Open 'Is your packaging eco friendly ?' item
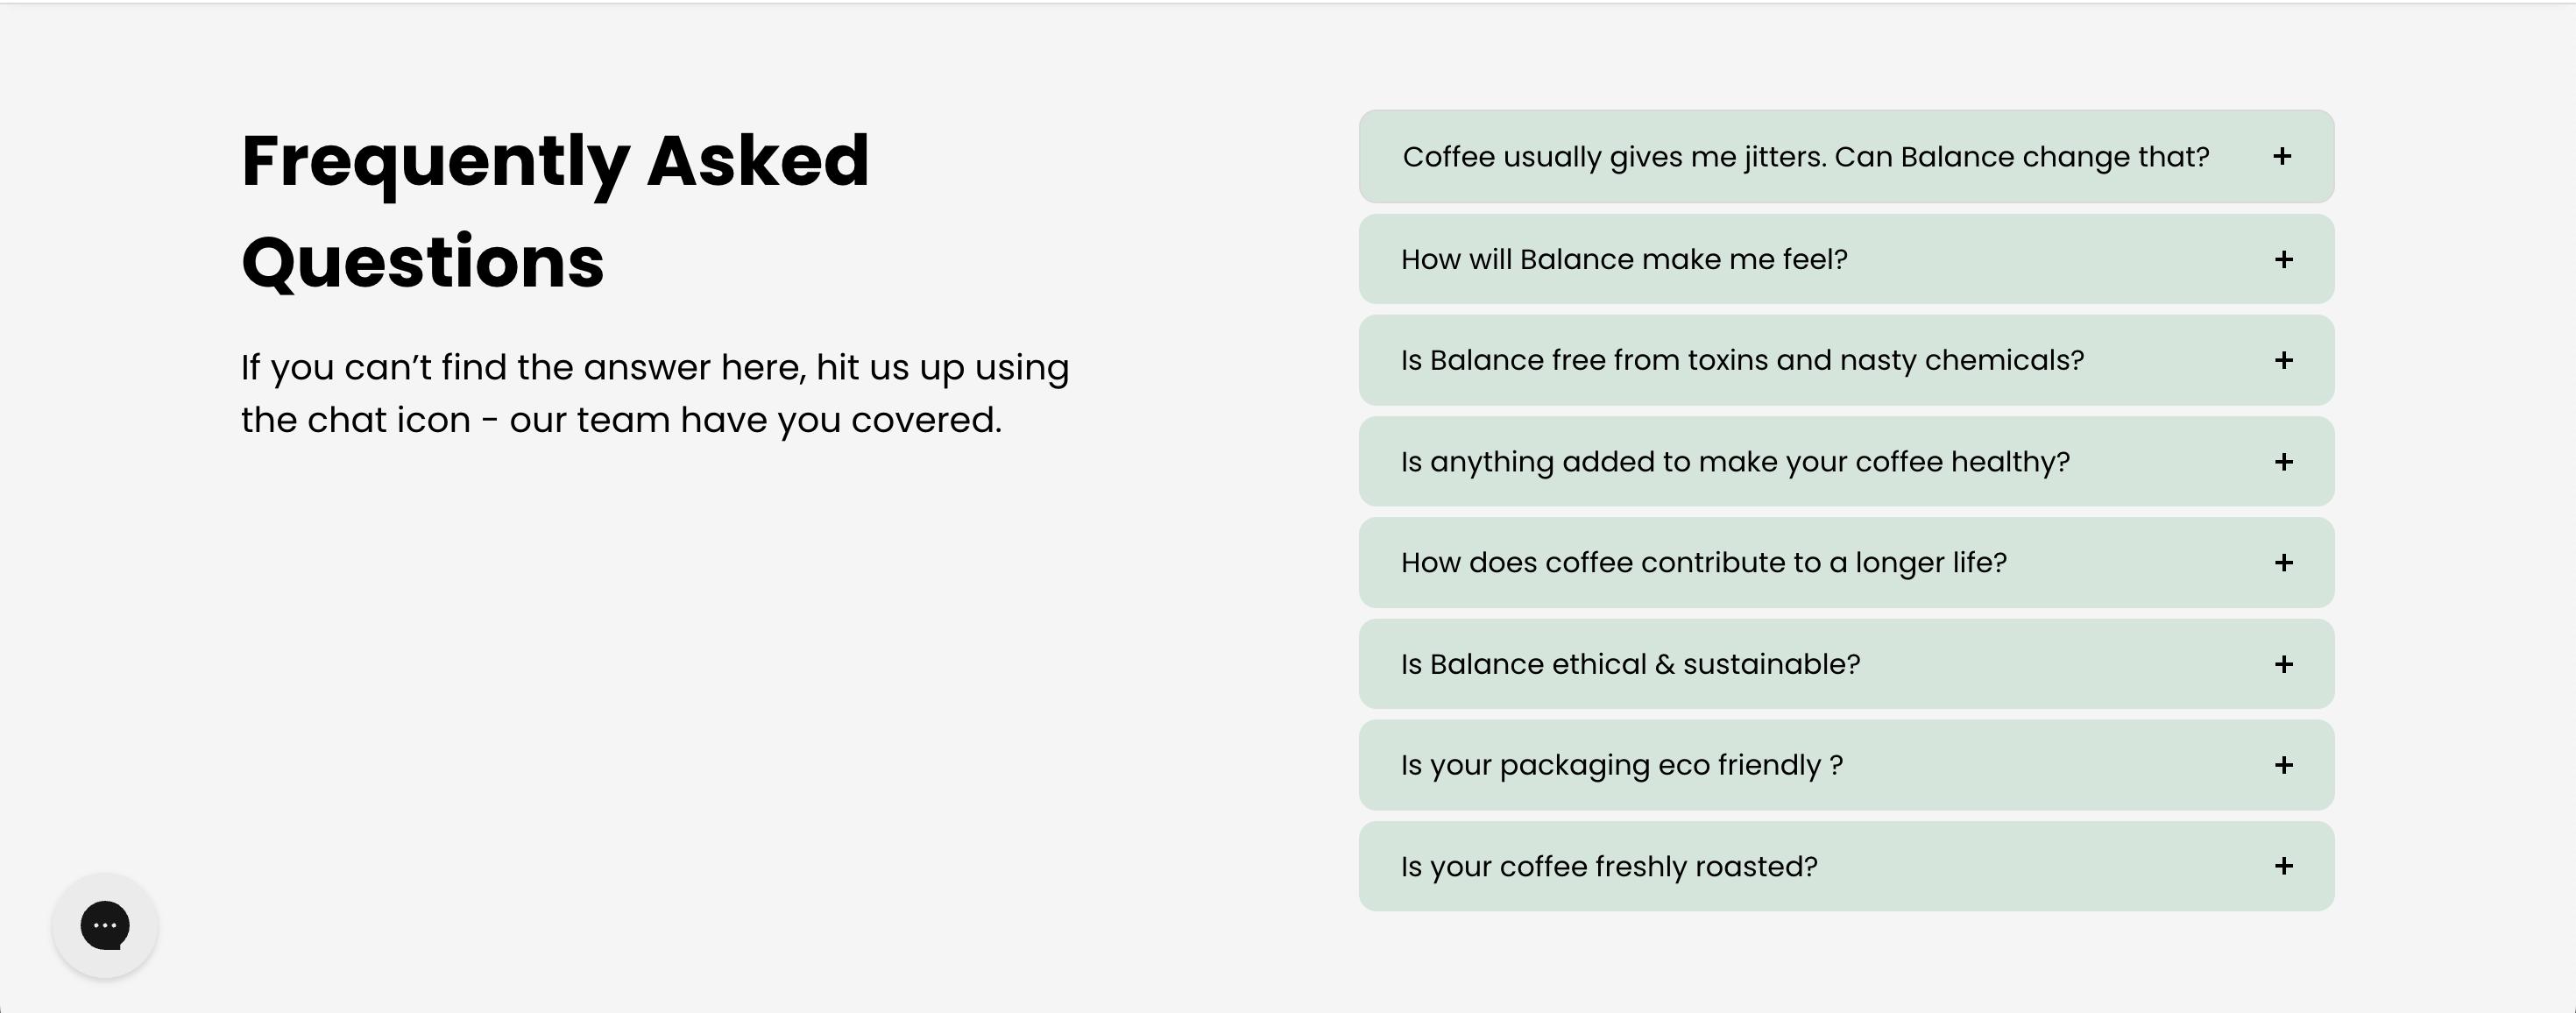 [1846, 765]
